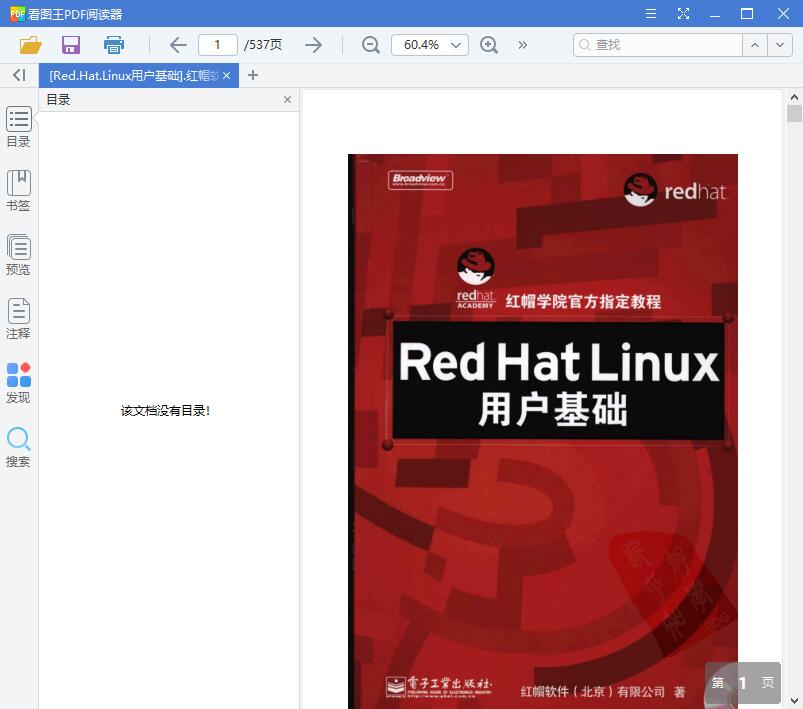The height and width of the screenshot is (709, 803).
Task: Open the 搜索 search sidebar icon
Action: (18, 447)
